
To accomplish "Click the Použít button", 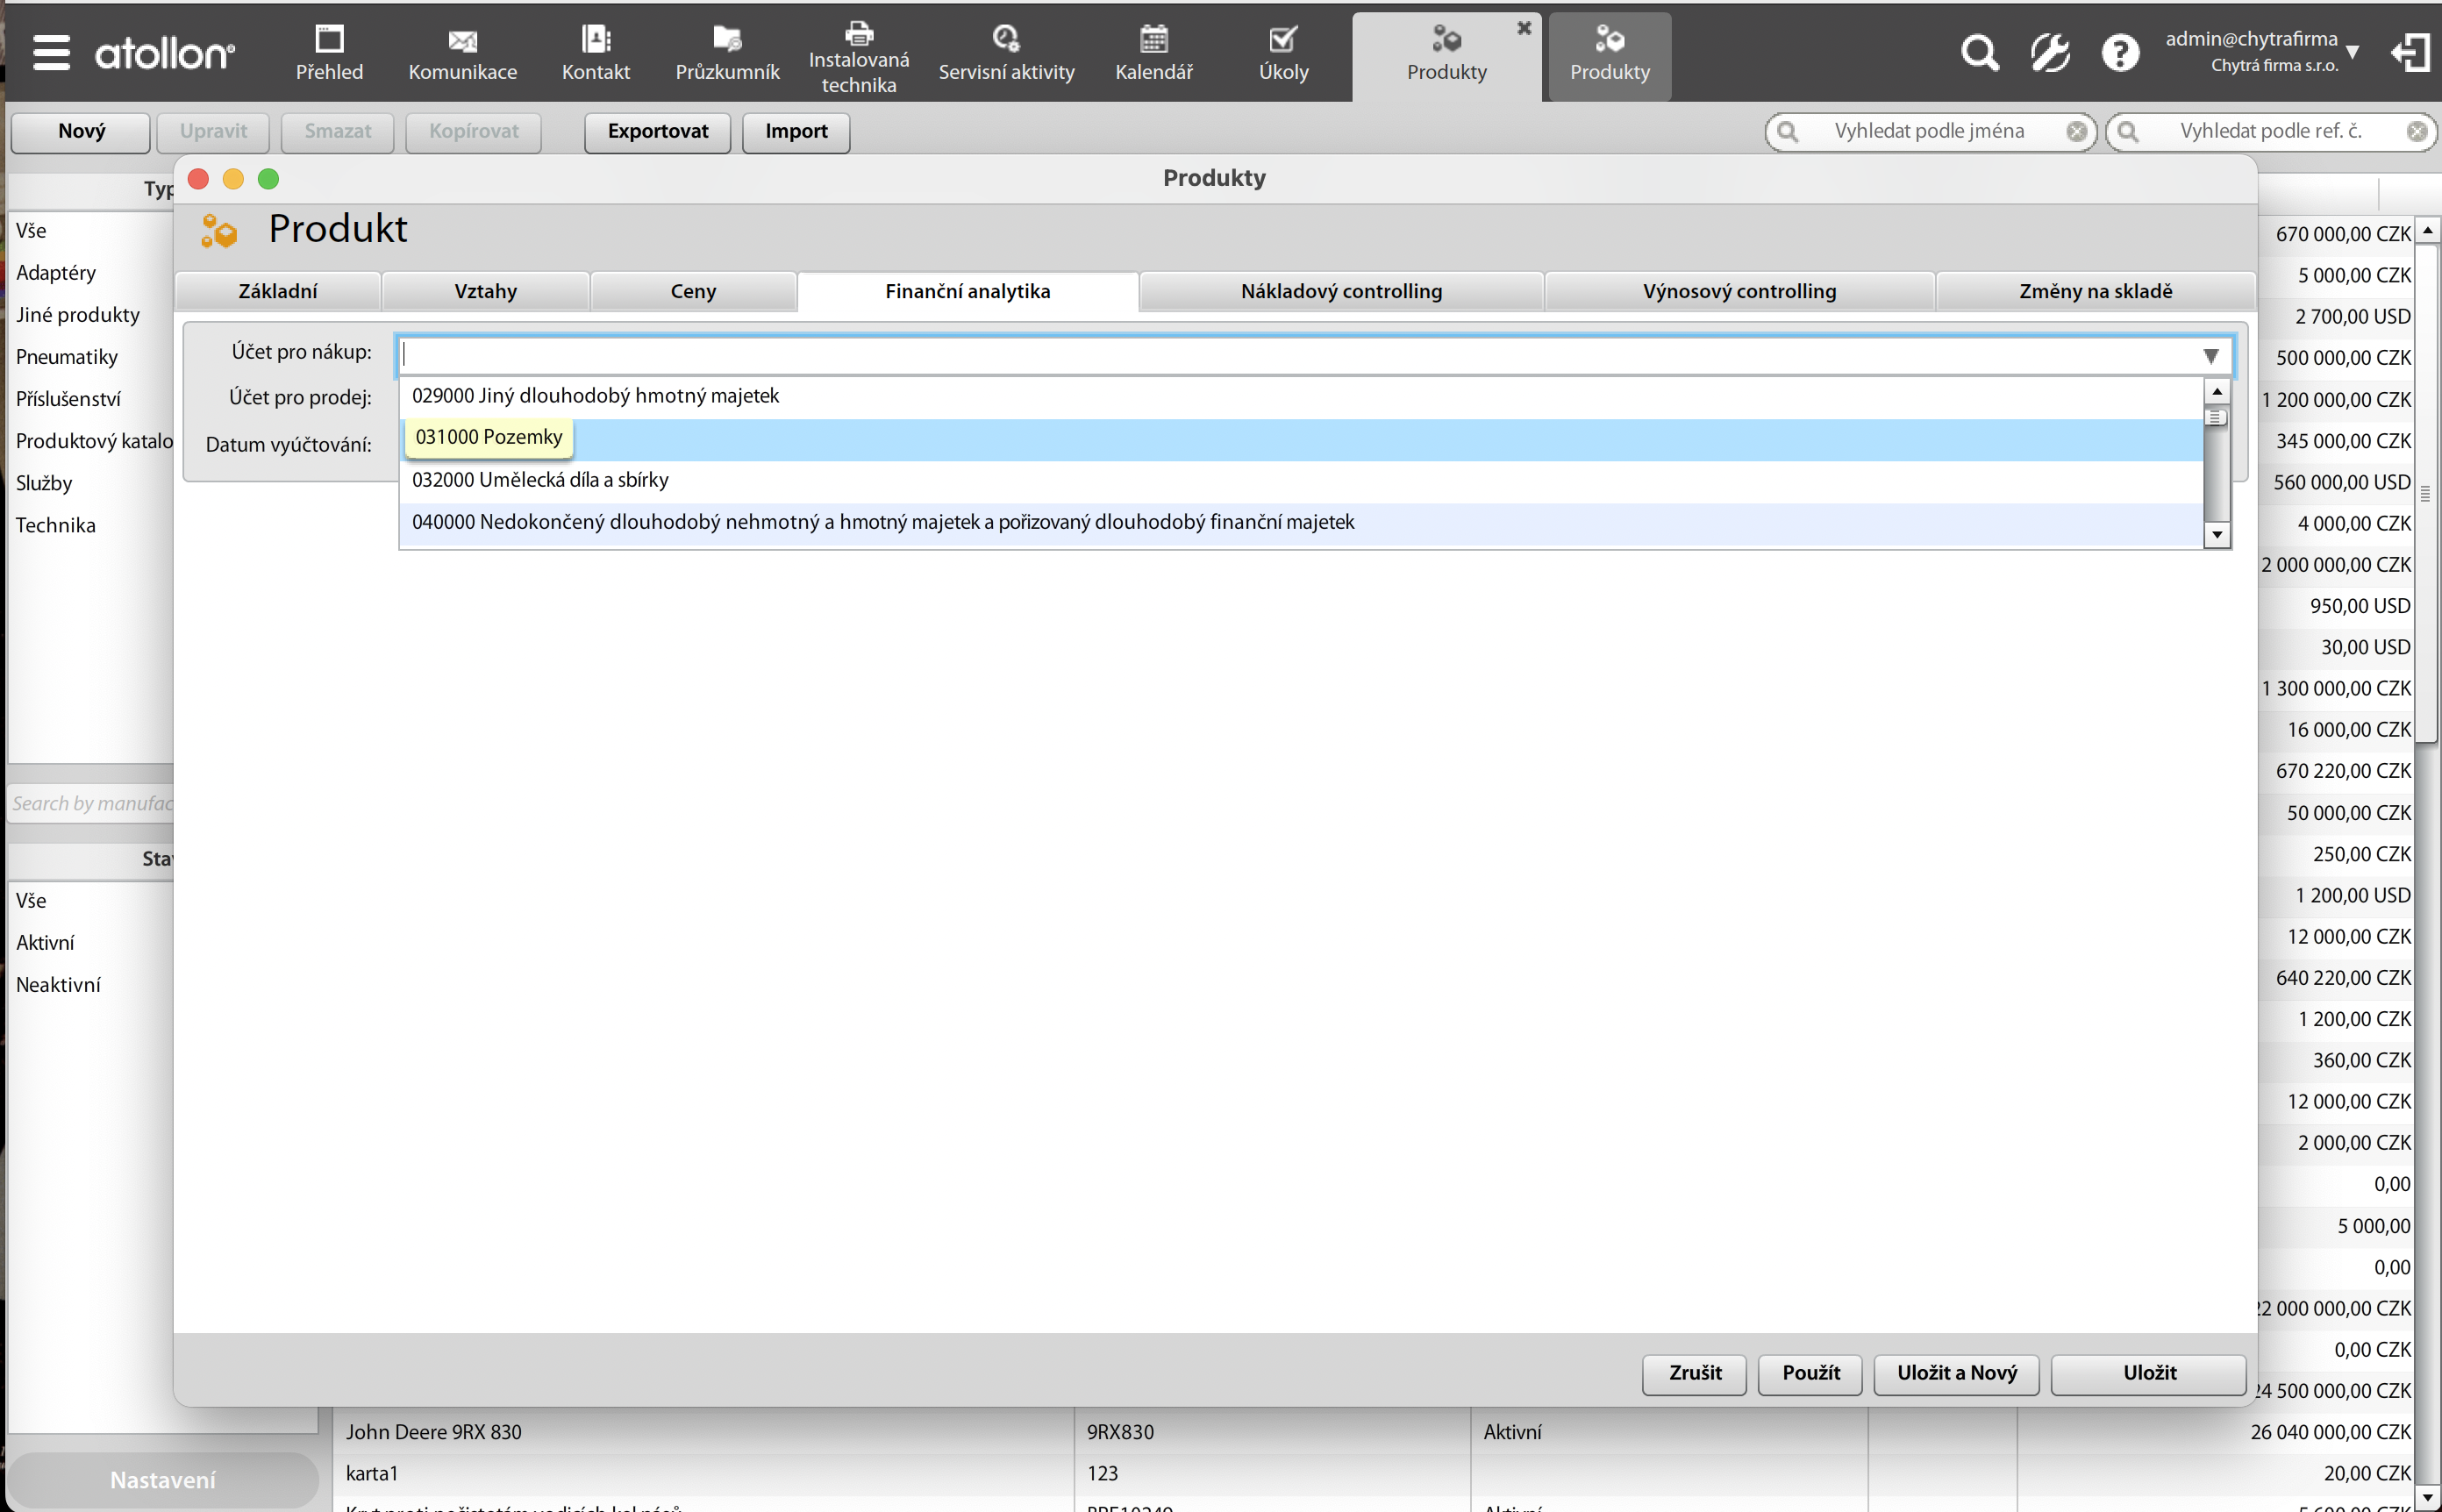I will click(x=1810, y=1373).
